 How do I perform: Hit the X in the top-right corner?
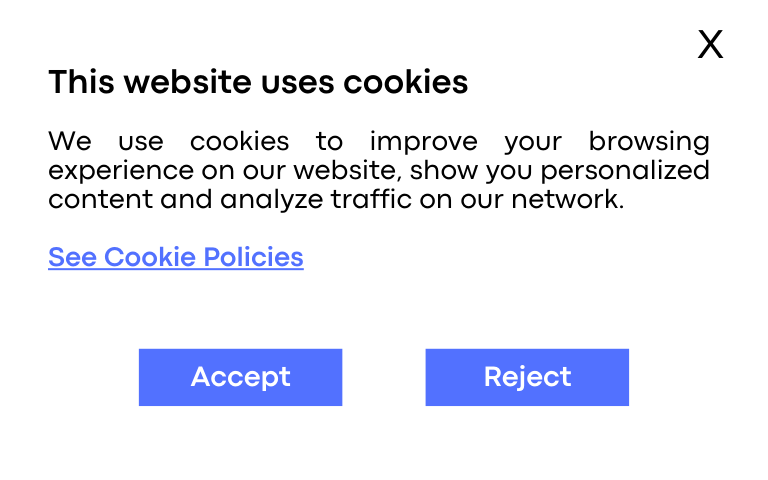click(x=710, y=44)
